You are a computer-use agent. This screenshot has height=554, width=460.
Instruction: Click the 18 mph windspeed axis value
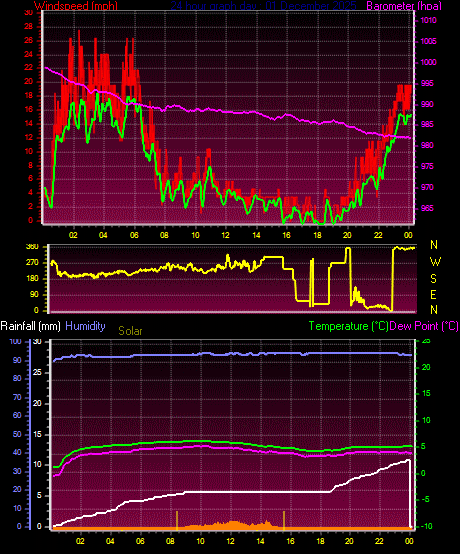click(29, 95)
